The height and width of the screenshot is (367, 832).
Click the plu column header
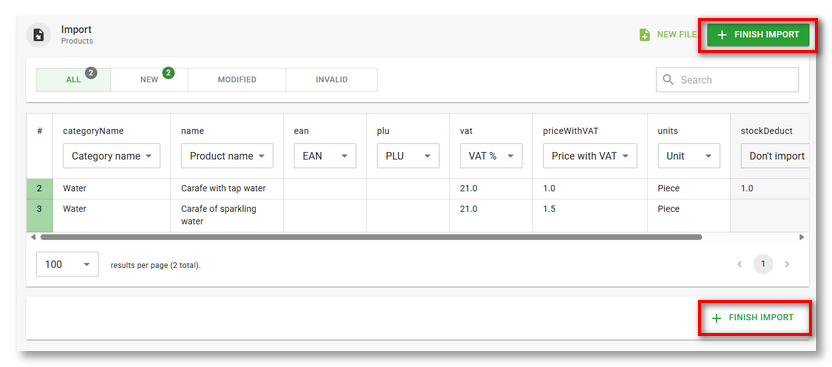tap(383, 130)
